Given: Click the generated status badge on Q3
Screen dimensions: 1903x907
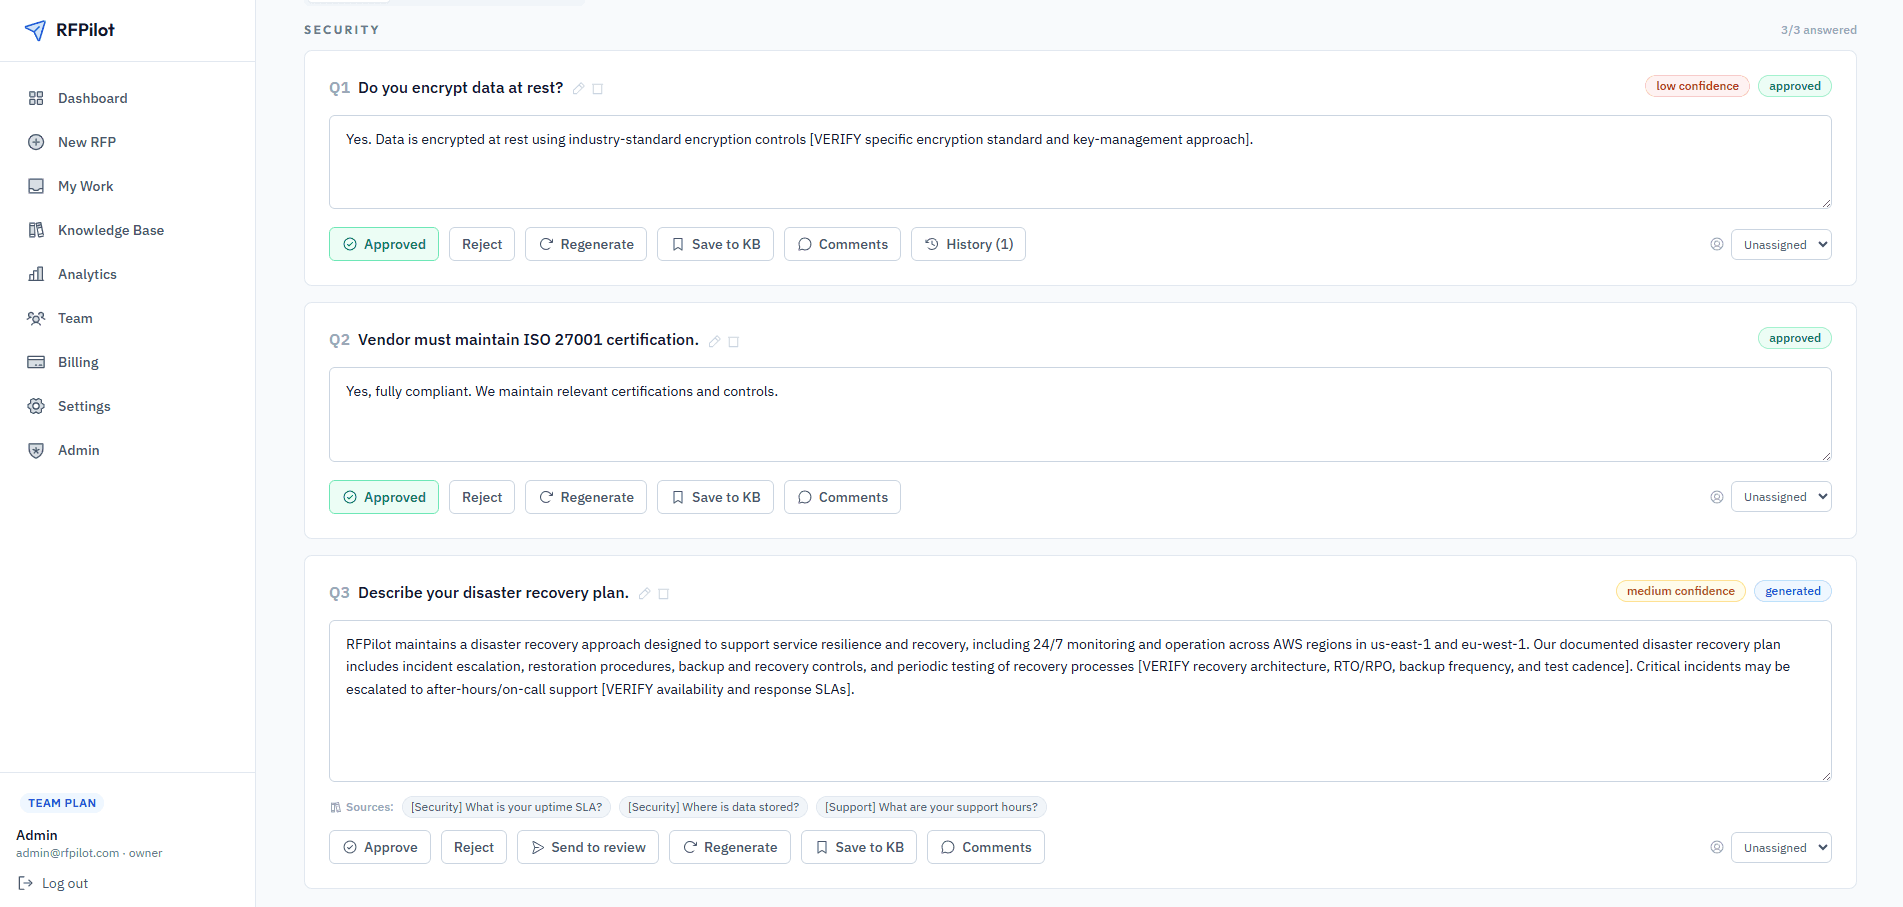Looking at the screenshot, I should 1793,591.
